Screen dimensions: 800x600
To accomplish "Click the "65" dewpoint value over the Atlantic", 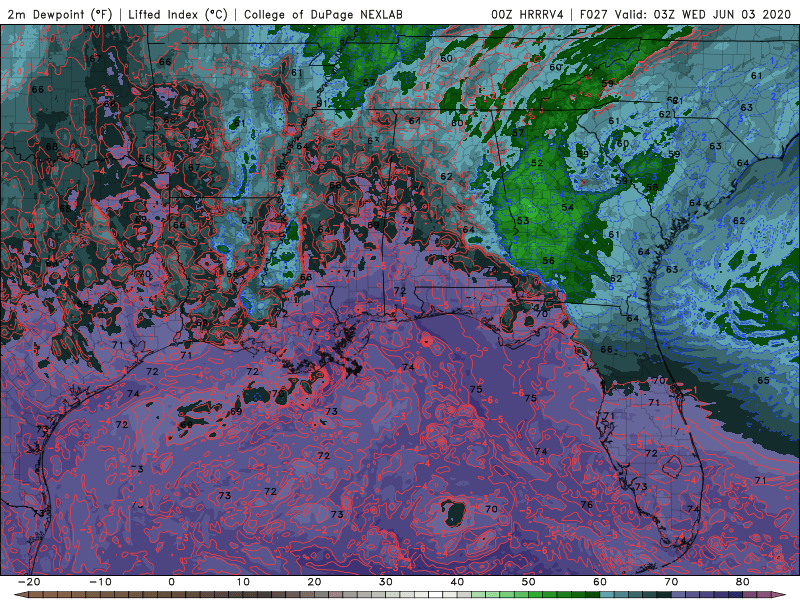I will (763, 381).
